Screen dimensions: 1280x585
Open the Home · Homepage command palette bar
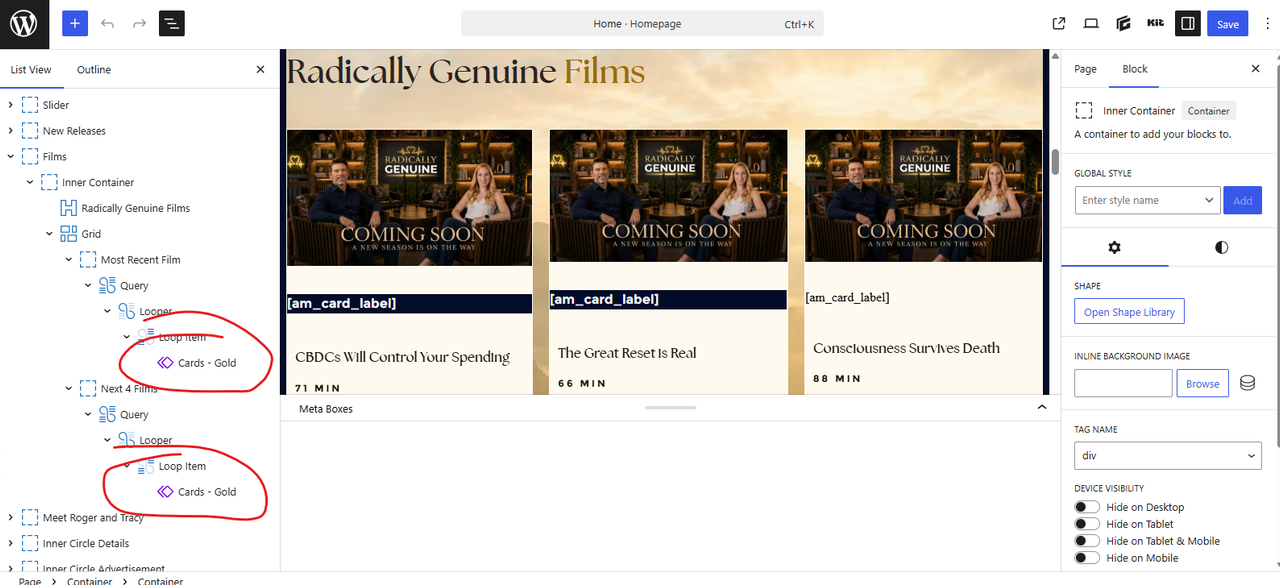[642, 24]
